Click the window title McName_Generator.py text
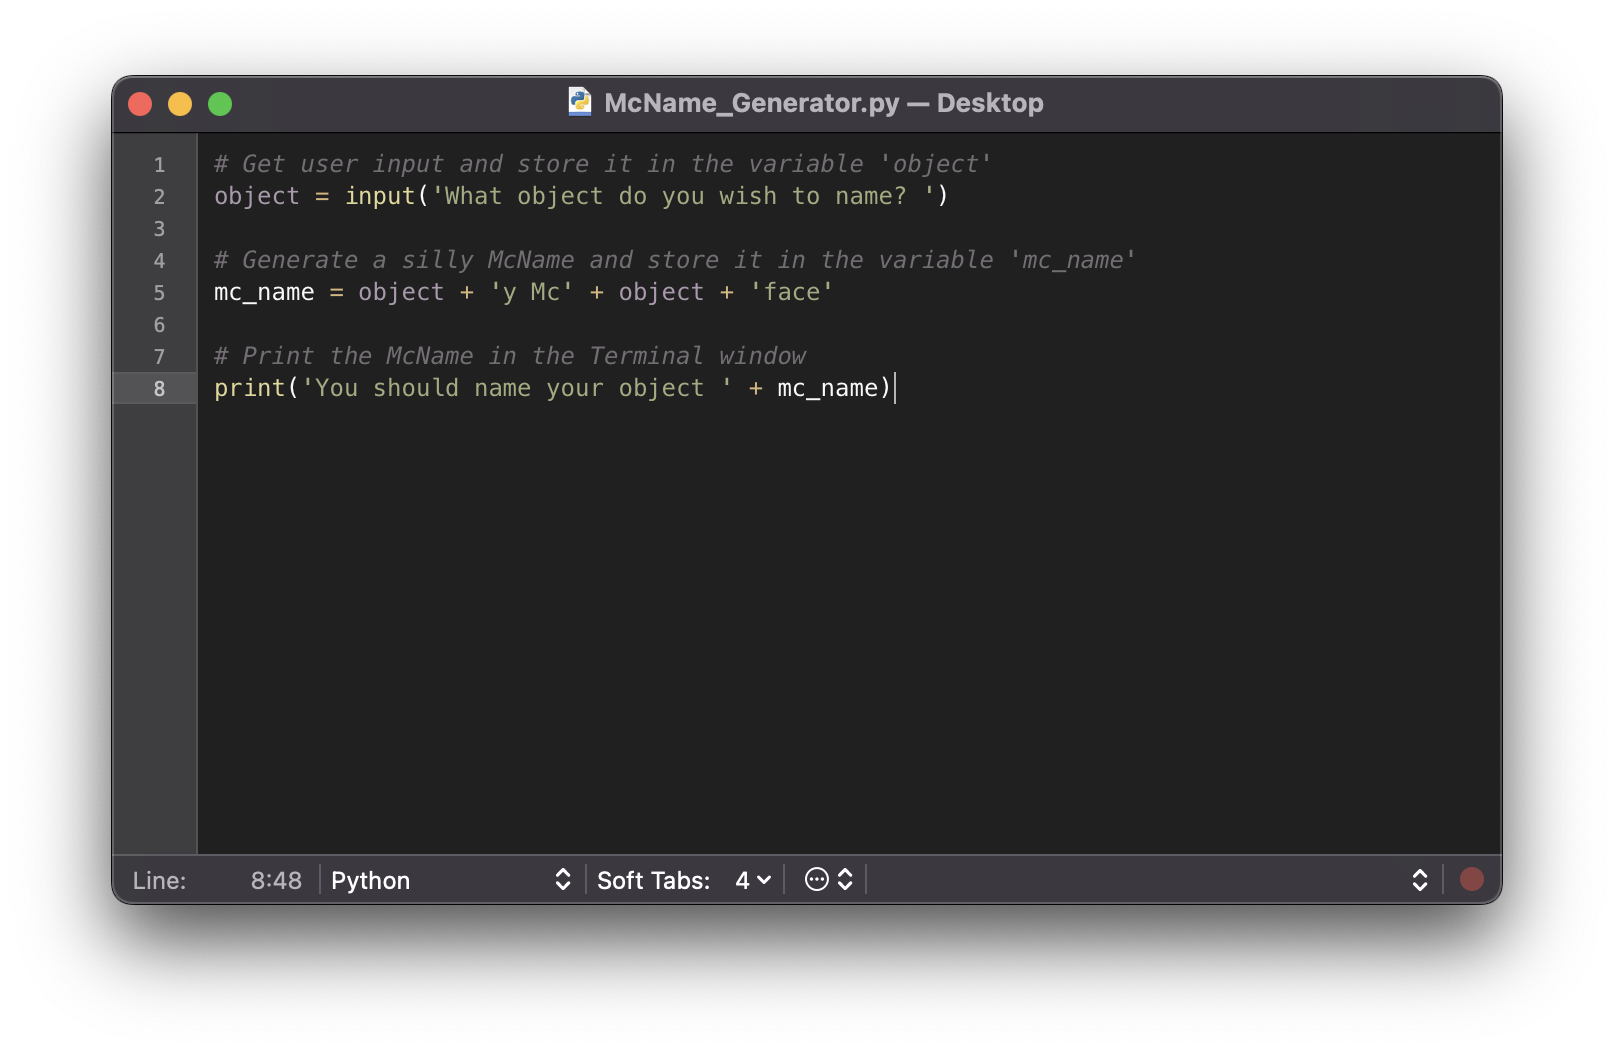This screenshot has width=1614, height=1052. pos(752,103)
